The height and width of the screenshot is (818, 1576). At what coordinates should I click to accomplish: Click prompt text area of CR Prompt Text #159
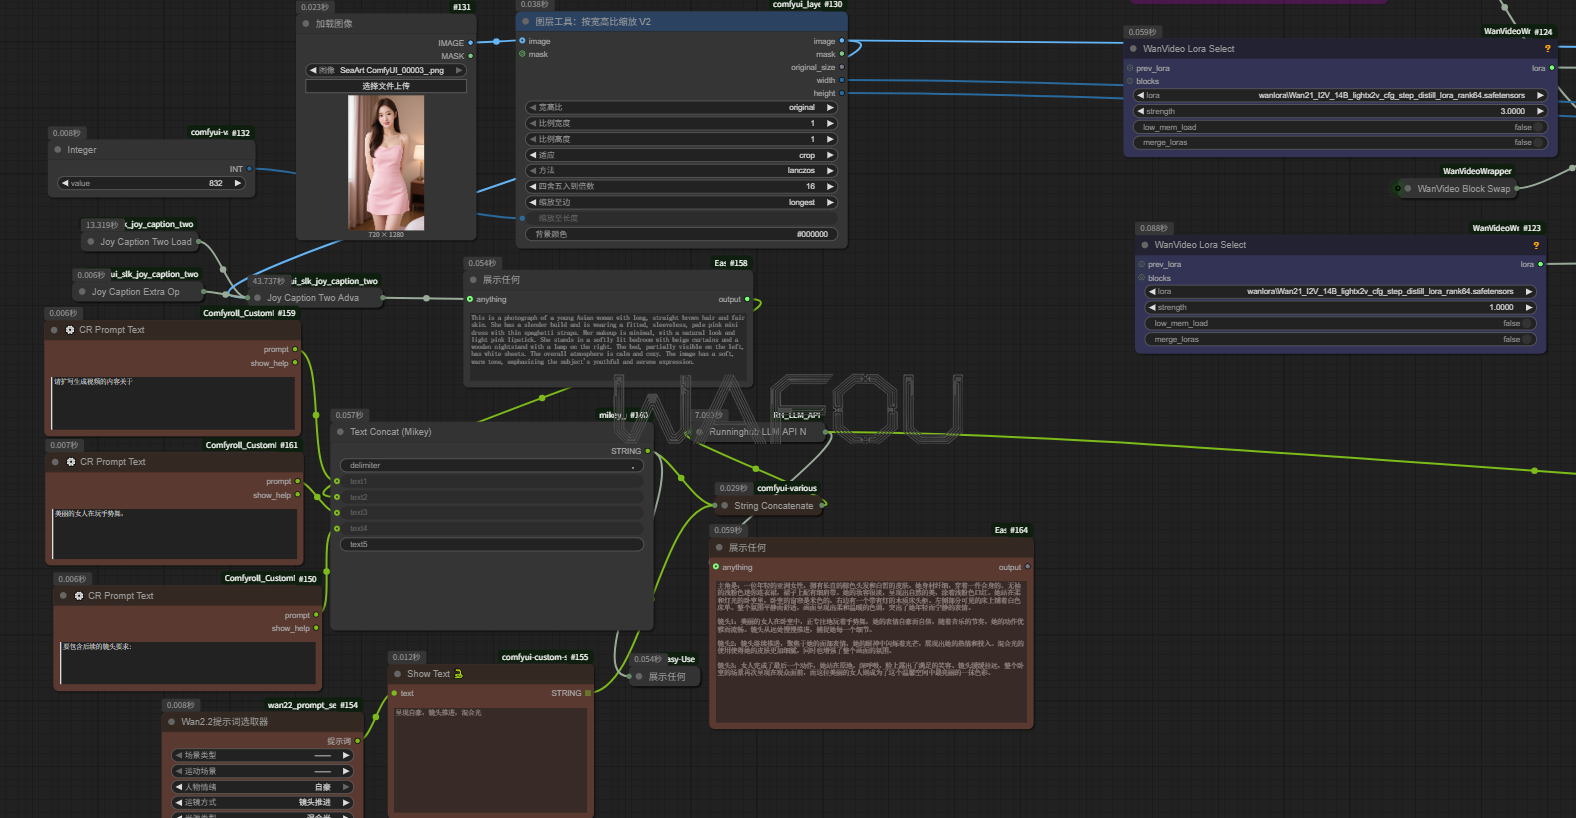point(173,403)
